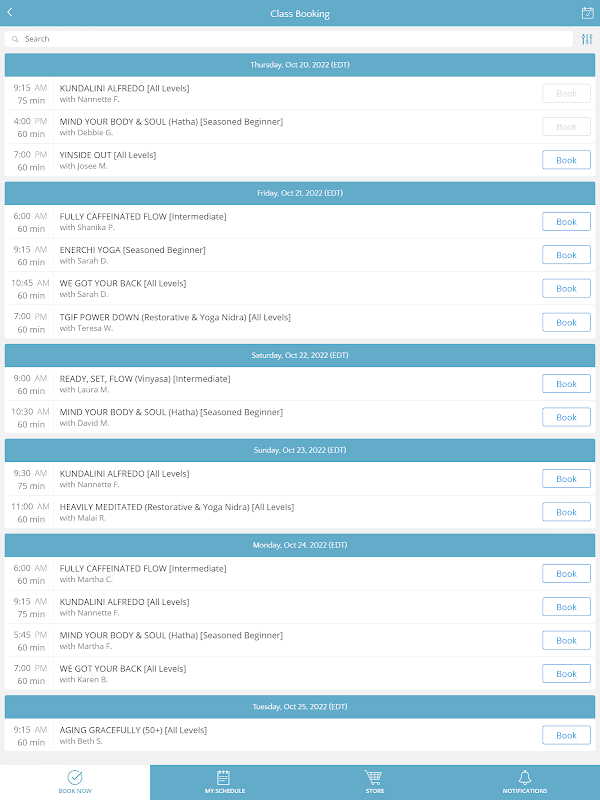Tap the back arrow in header
Viewport: 600px width, 800px height.
(10, 13)
